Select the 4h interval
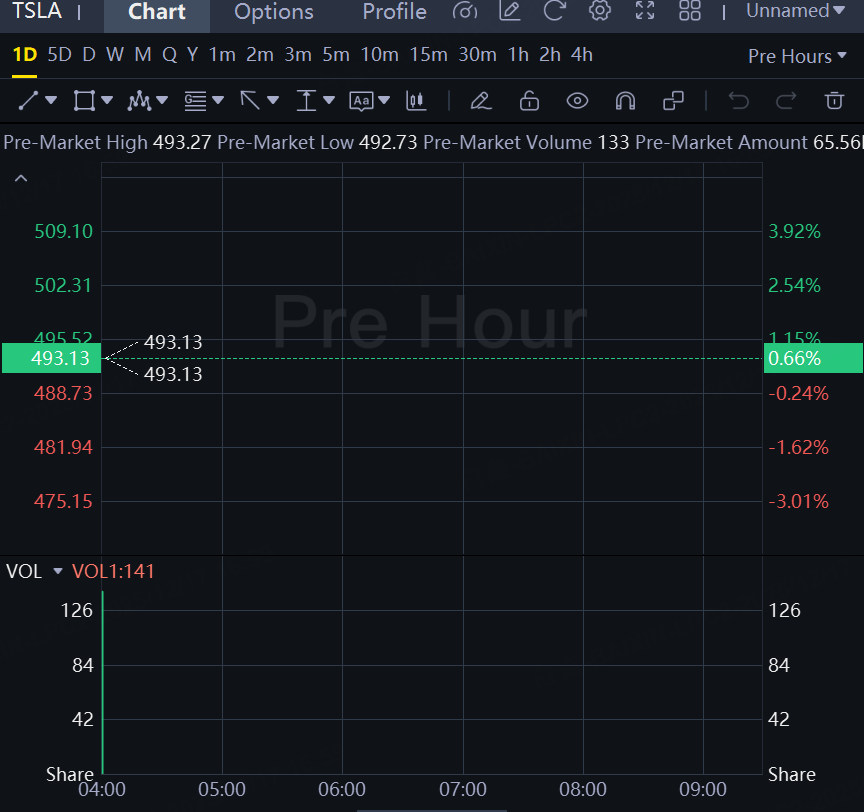The height and width of the screenshot is (812, 864). click(x=582, y=55)
